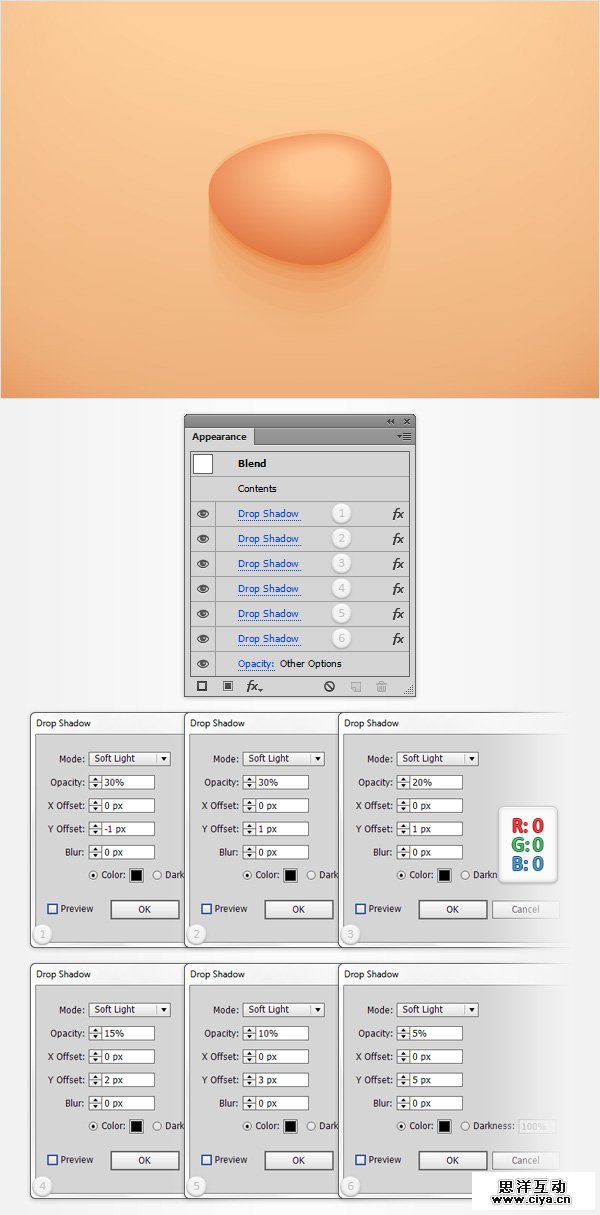Click Add New Fill icon in Appearance panel
The height and width of the screenshot is (1215, 600).
point(227,686)
